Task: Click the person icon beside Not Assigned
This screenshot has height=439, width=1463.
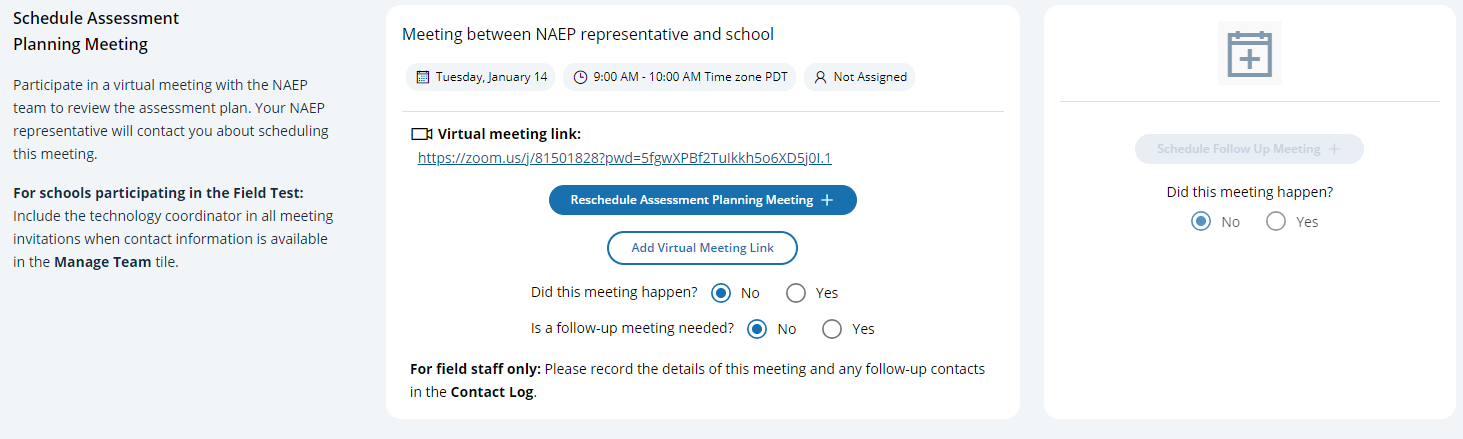Action: pos(820,77)
